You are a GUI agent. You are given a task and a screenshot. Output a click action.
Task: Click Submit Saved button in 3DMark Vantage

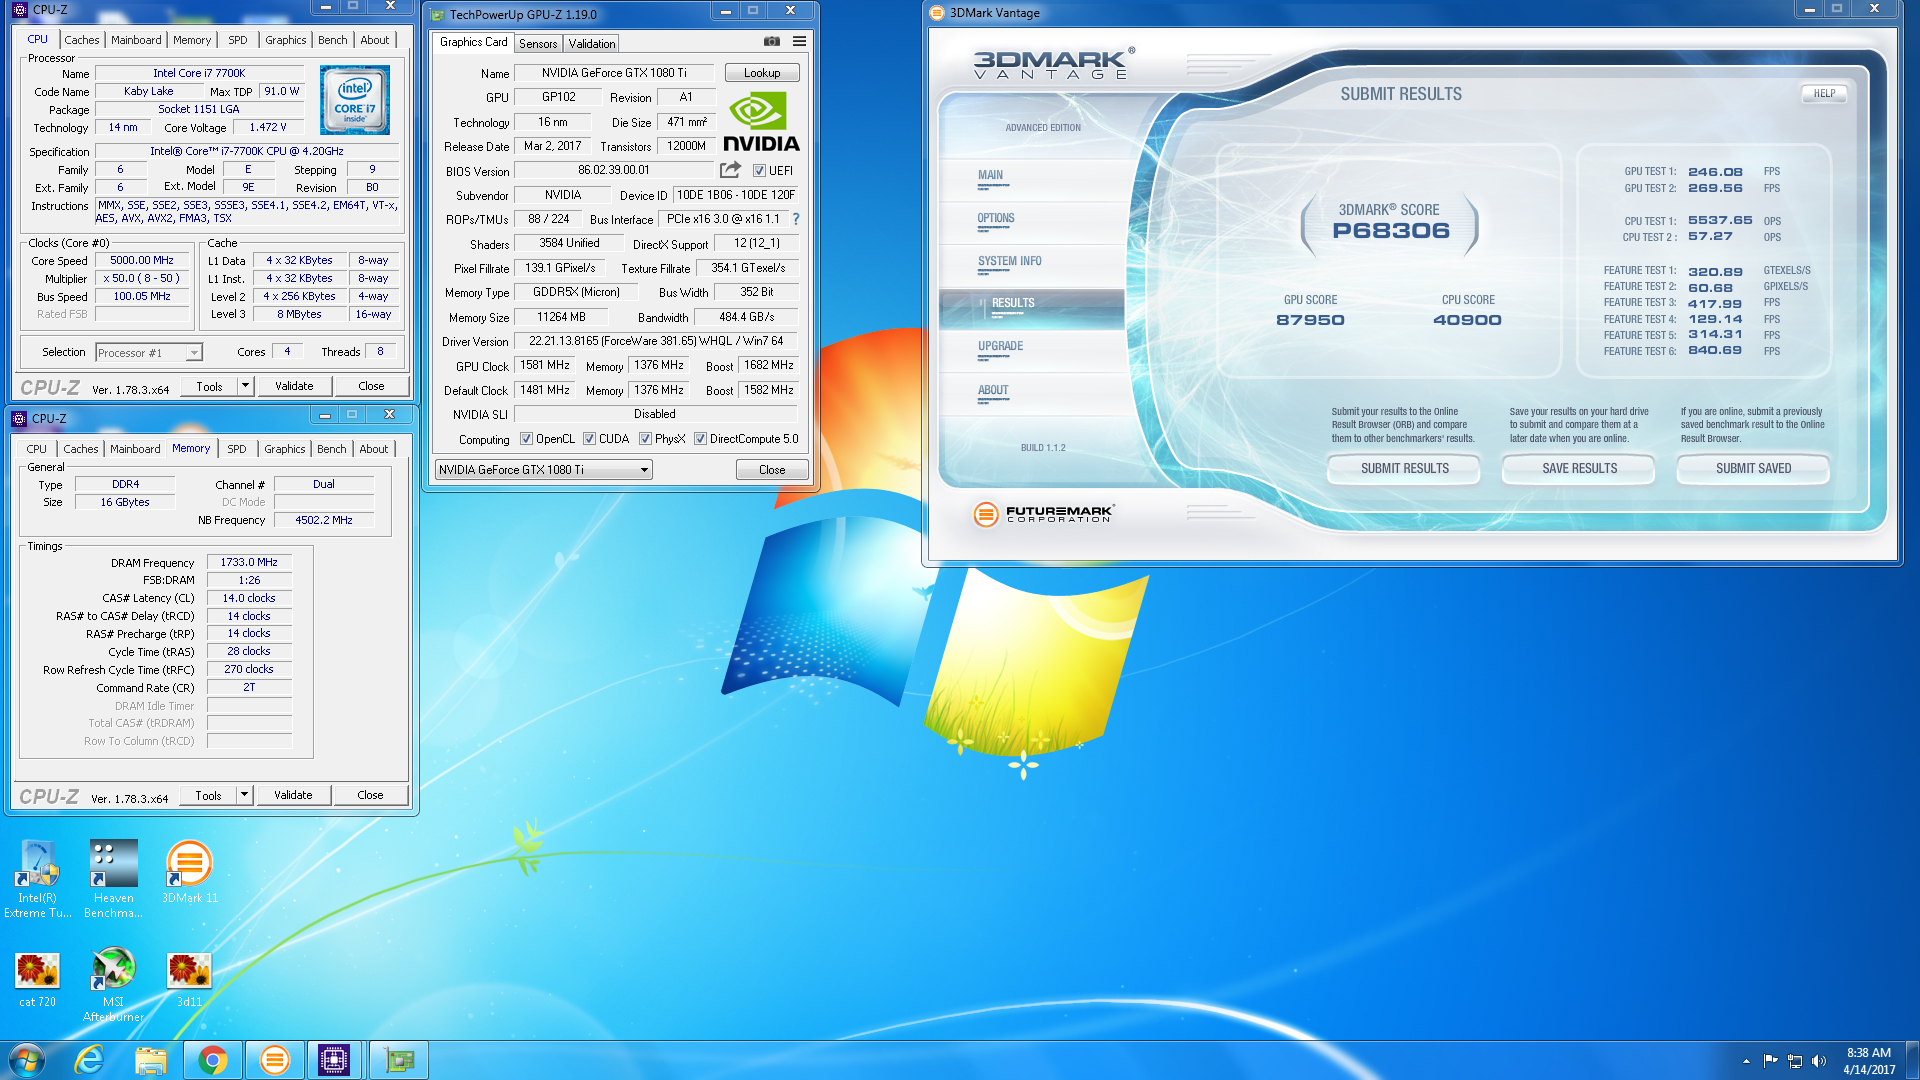coord(1753,468)
